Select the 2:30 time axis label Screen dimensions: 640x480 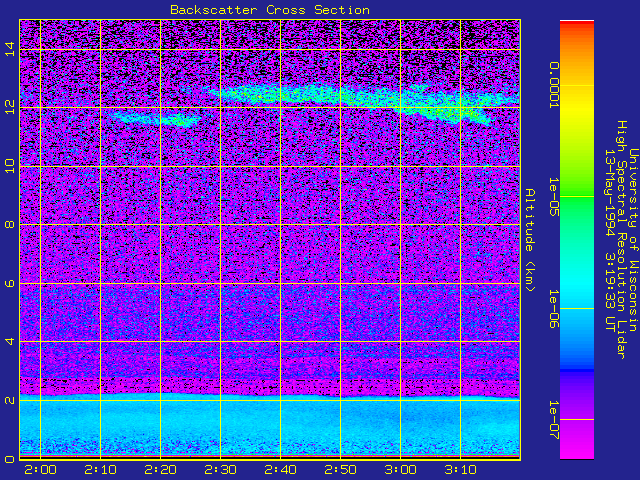coord(220,470)
